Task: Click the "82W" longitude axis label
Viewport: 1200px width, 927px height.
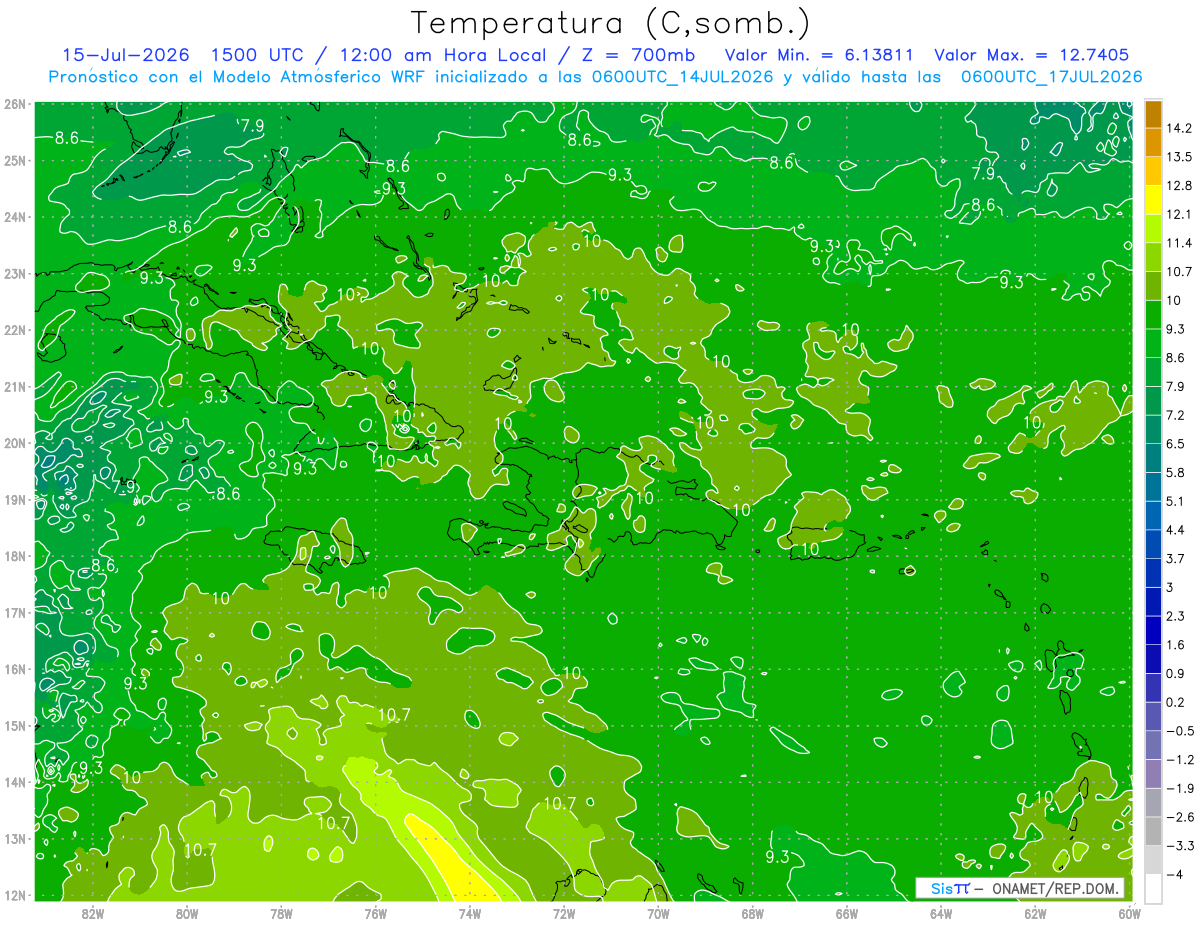Action: (92, 913)
